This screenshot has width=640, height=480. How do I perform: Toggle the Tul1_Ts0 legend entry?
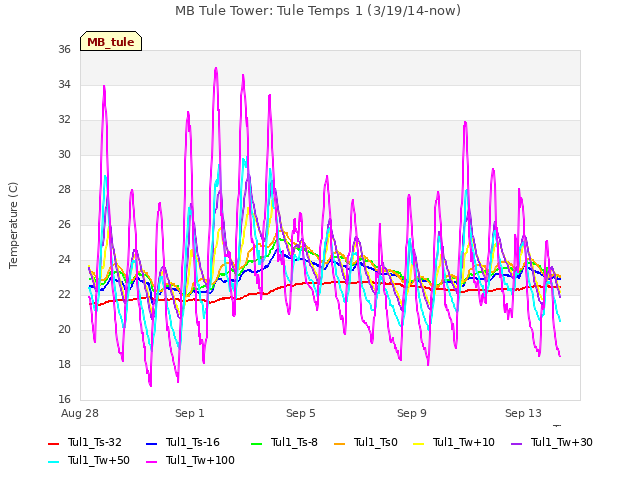(x=366, y=442)
